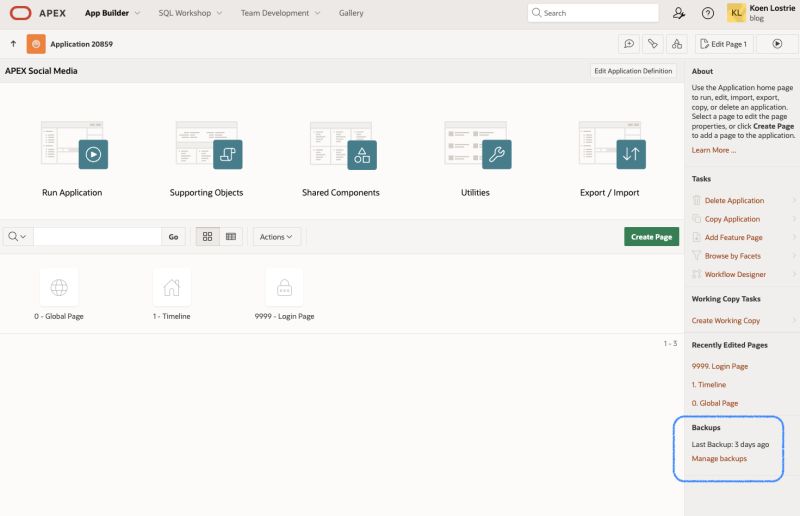
Task: Click the Edit Page 1 button
Action: pyautogui.click(x=723, y=44)
